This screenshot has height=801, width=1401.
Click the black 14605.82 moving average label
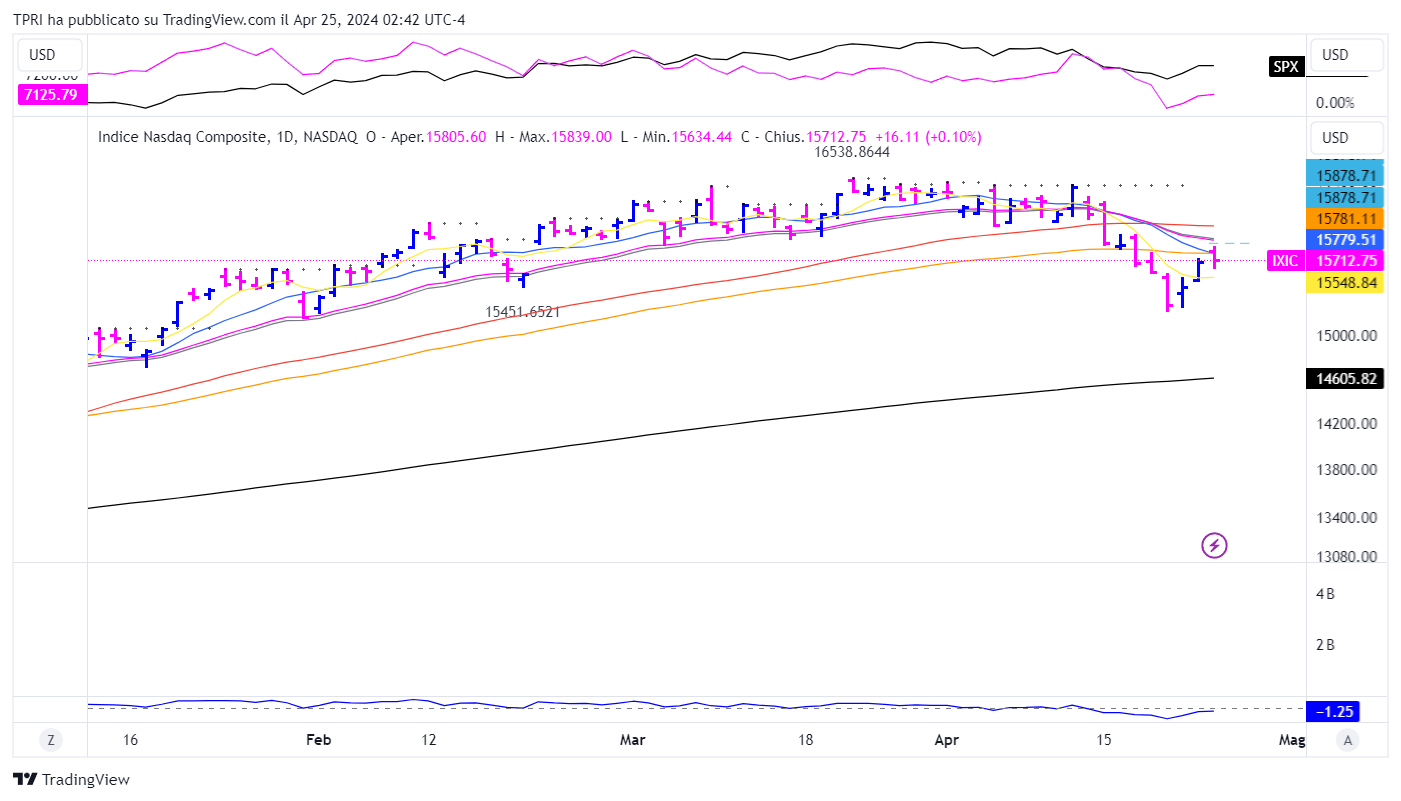[1345, 379]
